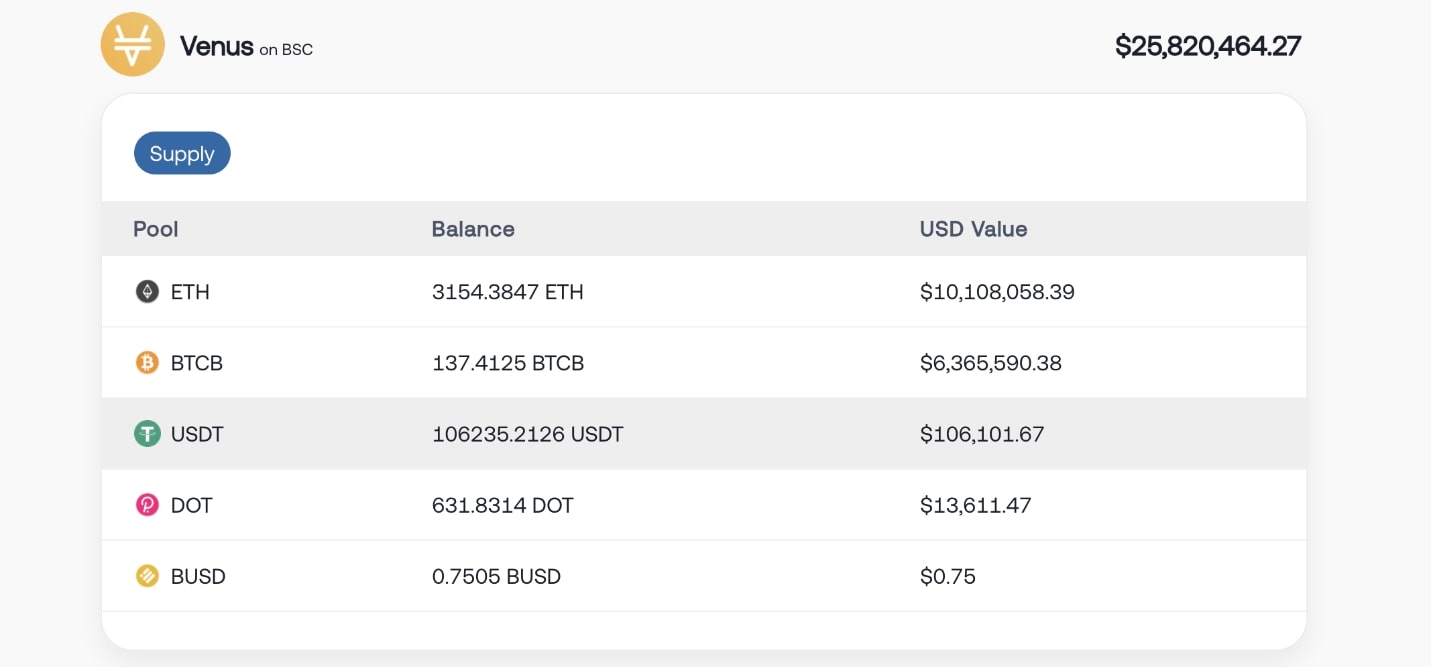1431x667 pixels.
Task: Click the BTCB bitcoin token icon
Action: 147,363
